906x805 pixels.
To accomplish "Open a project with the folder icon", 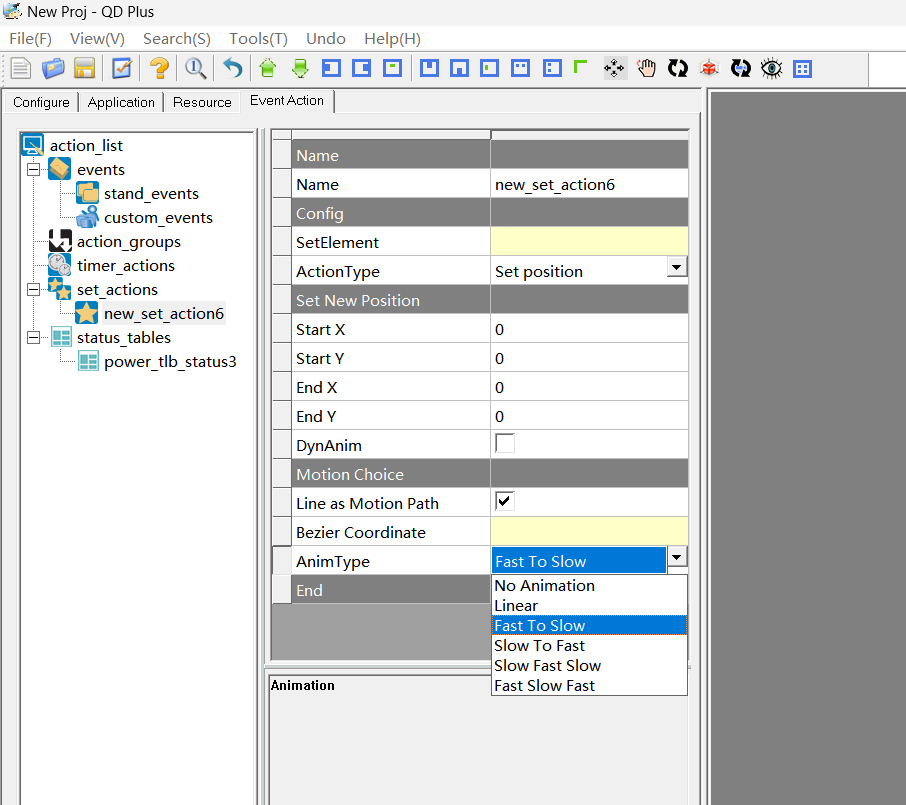I will click(53, 68).
